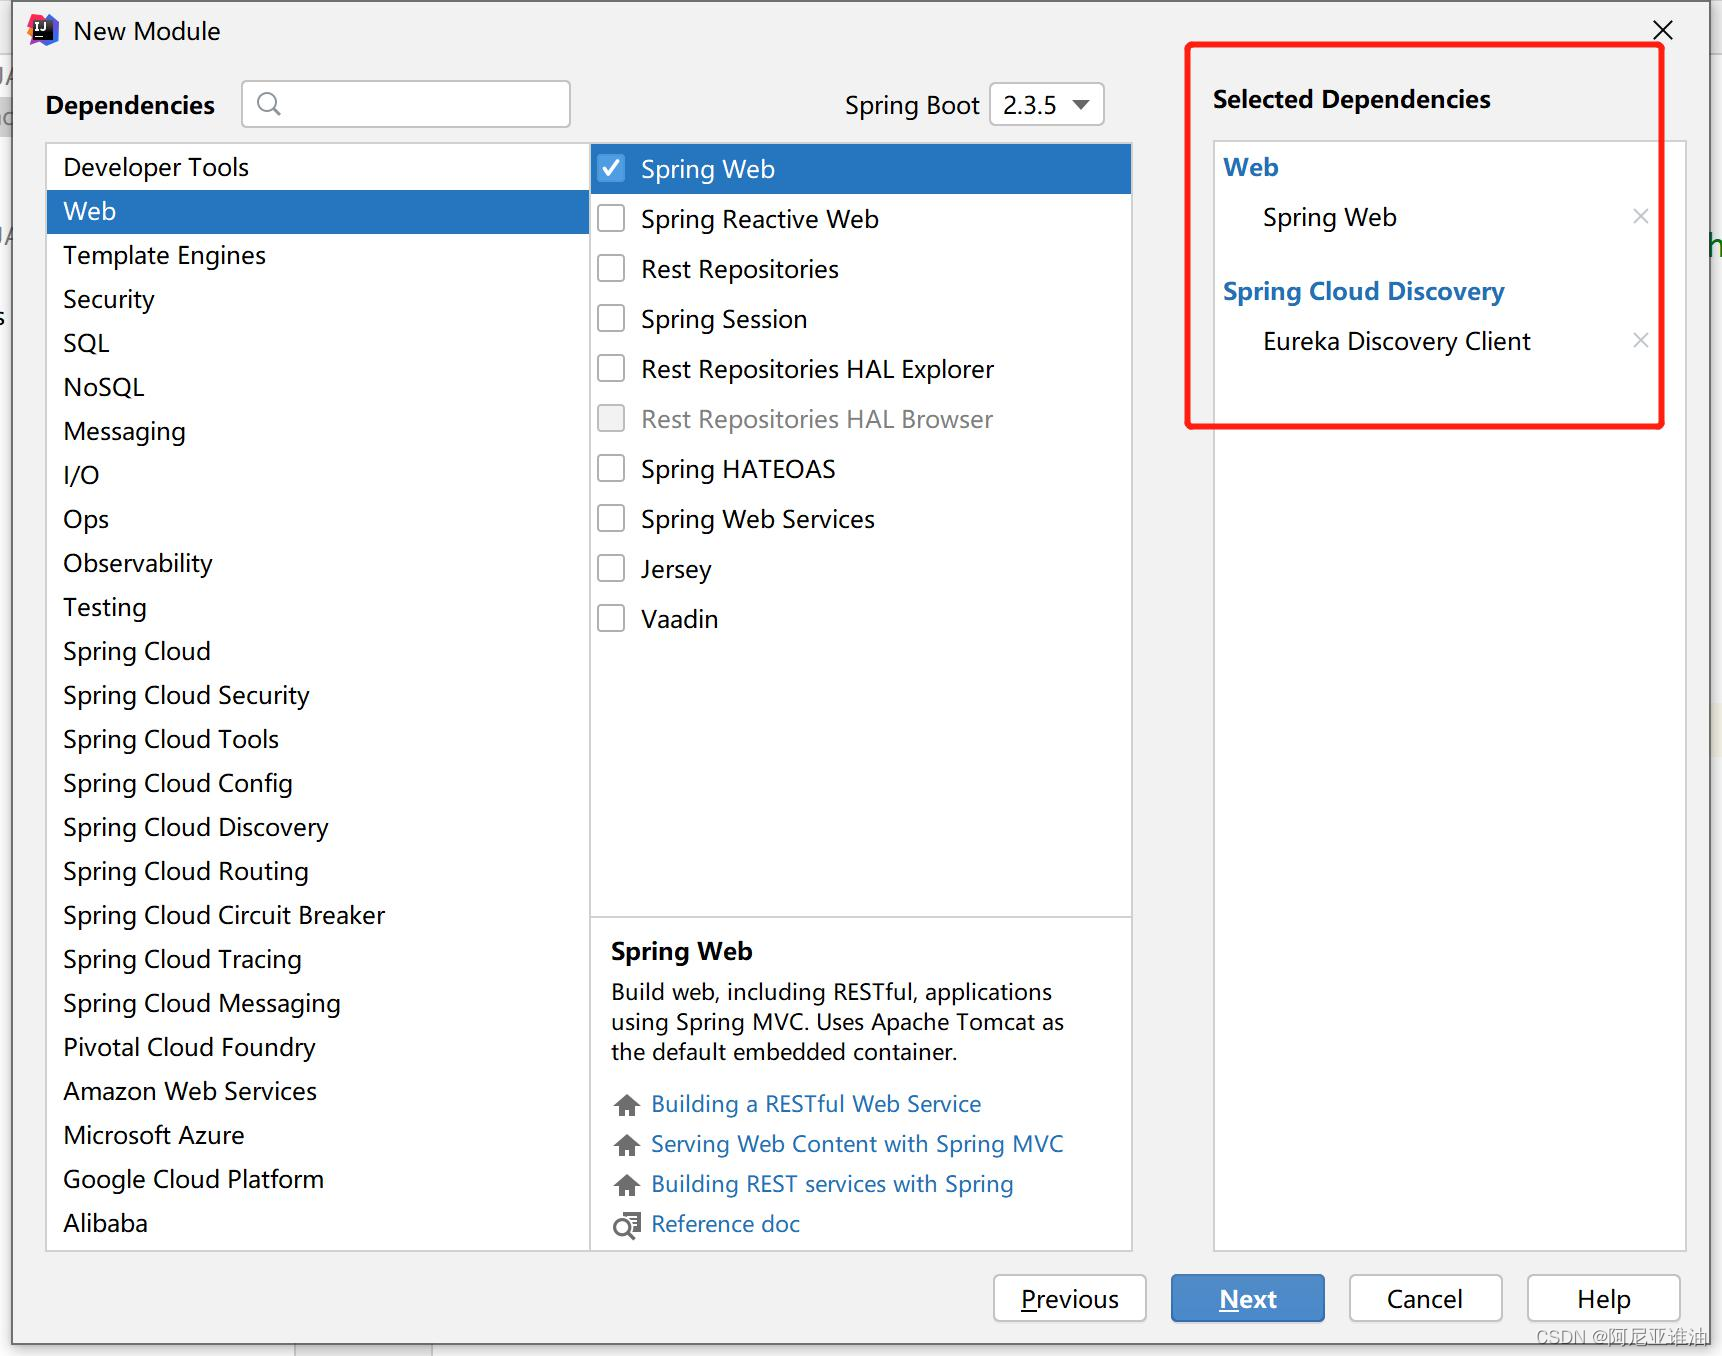Select the Developer Tools category
1722x1356 pixels.
[318, 167]
